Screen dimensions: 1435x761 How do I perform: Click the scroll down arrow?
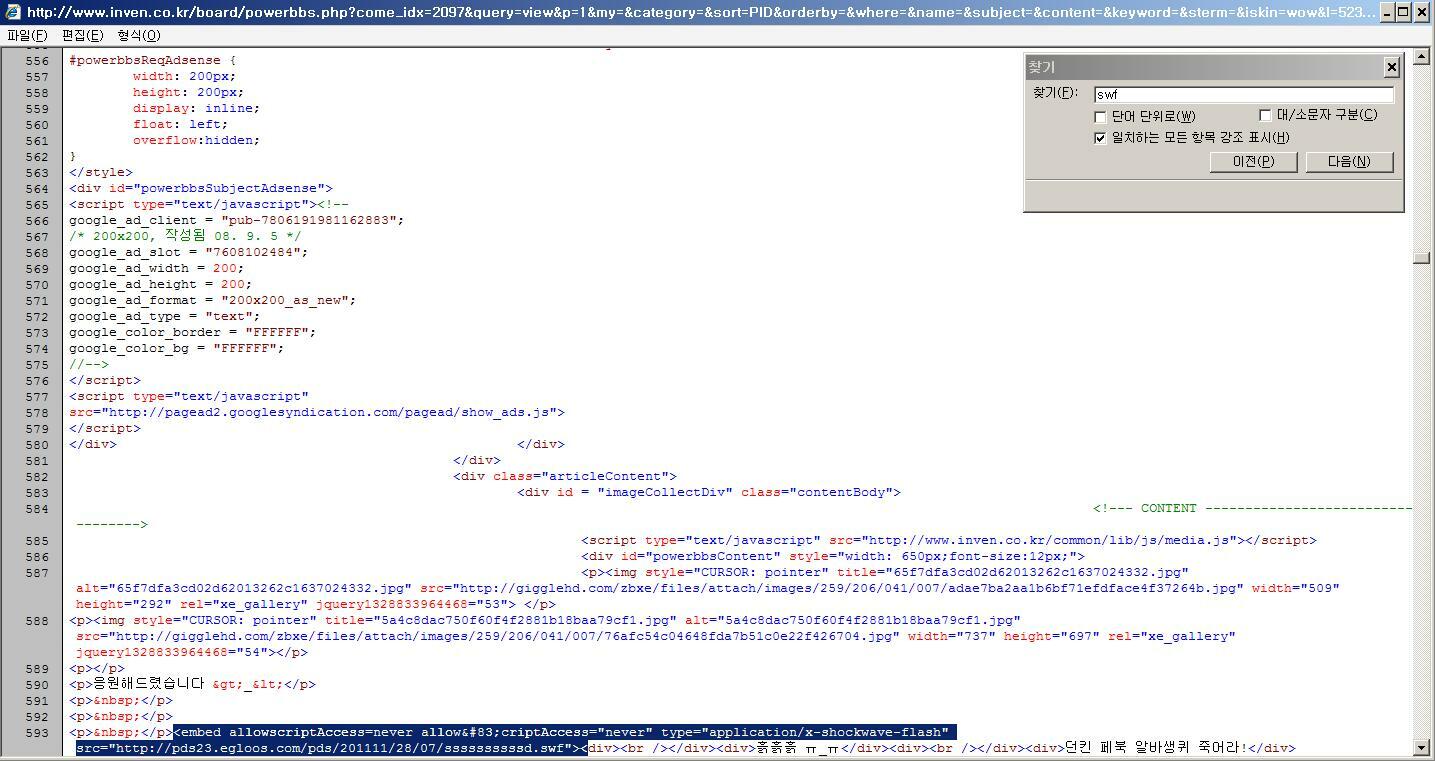(1421, 748)
